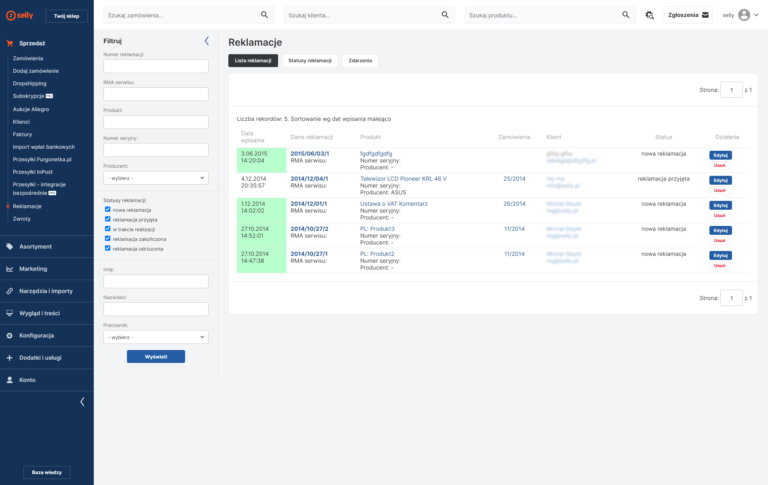Open the settings gear icon in header

point(650,16)
